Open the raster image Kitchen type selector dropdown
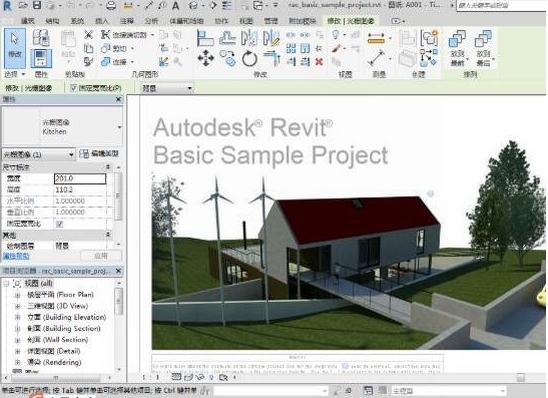This screenshot has height=398, width=548. (120, 127)
